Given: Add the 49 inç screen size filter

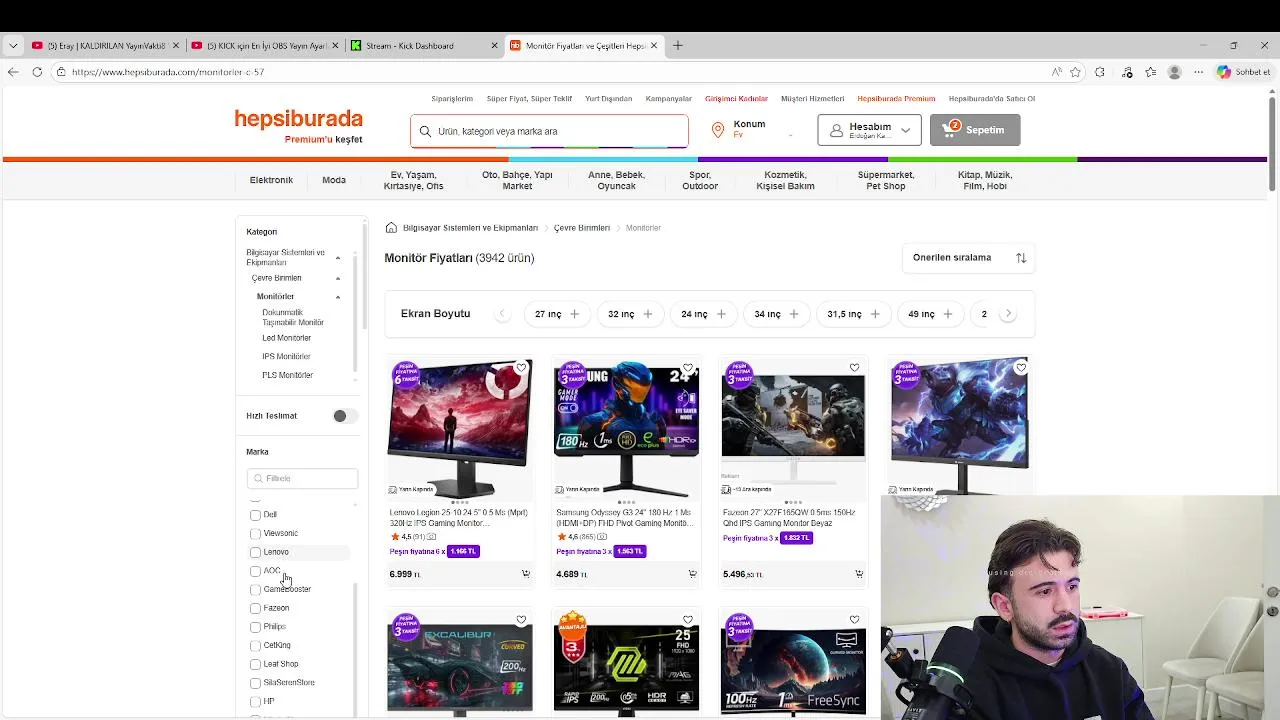Looking at the screenshot, I should 930,314.
